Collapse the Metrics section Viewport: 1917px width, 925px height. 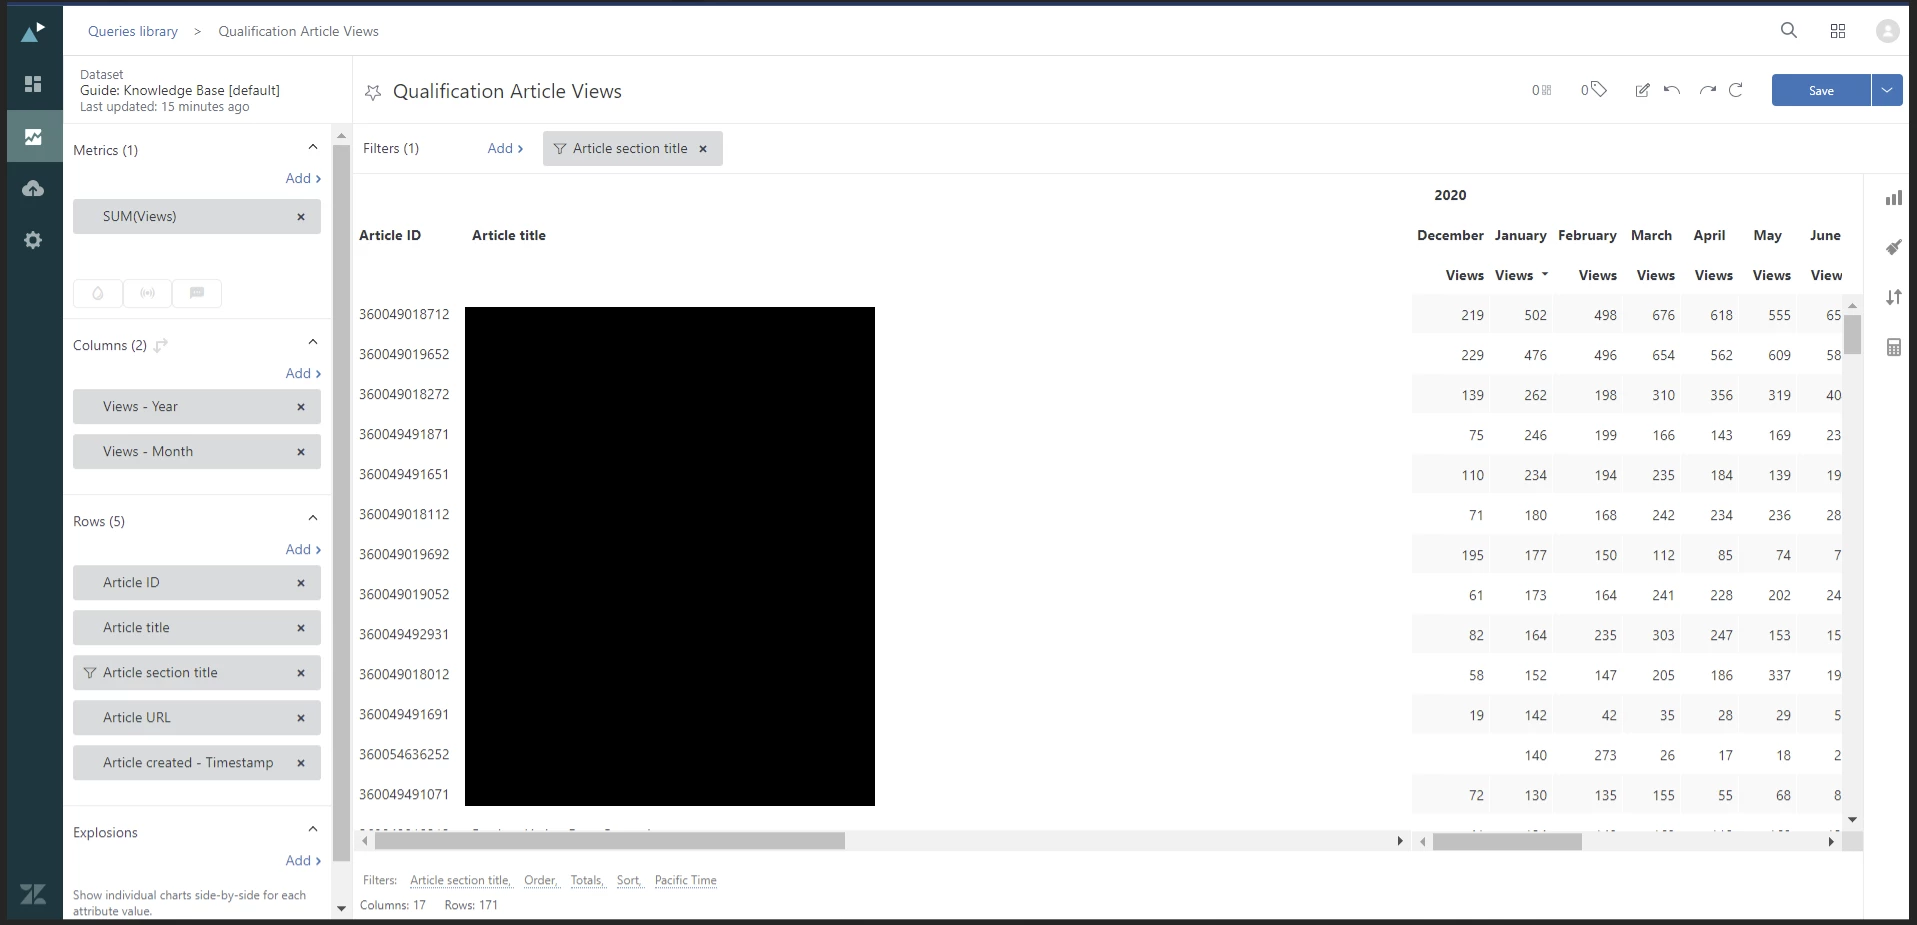[313, 147]
